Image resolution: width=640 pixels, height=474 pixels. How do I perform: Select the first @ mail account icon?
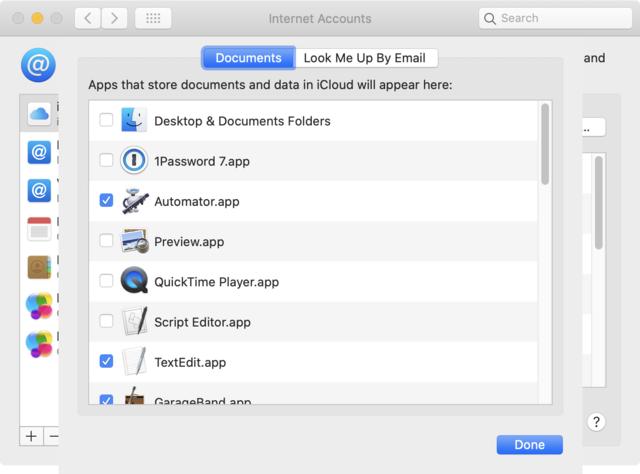click(39, 152)
